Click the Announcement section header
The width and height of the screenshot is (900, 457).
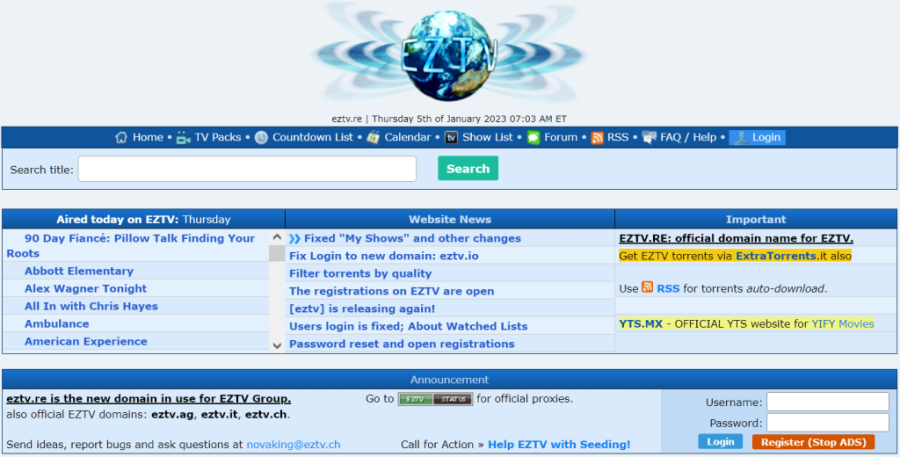[x=449, y=379]
